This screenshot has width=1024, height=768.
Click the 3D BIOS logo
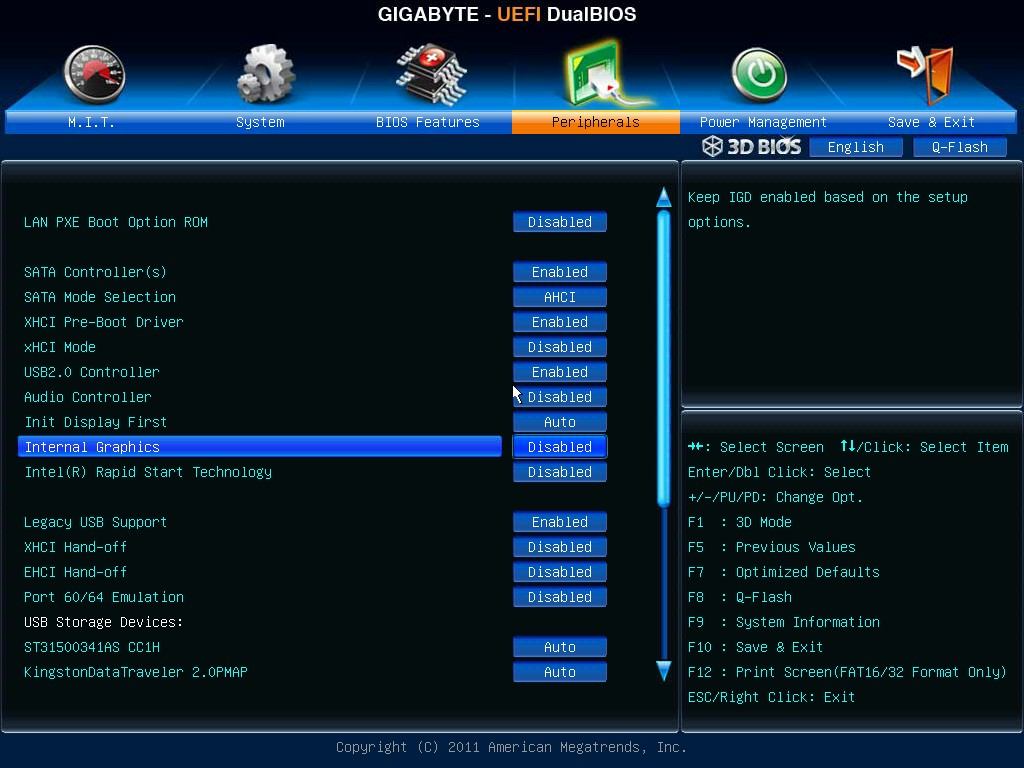pyautogui.click(x=752, y=147)
